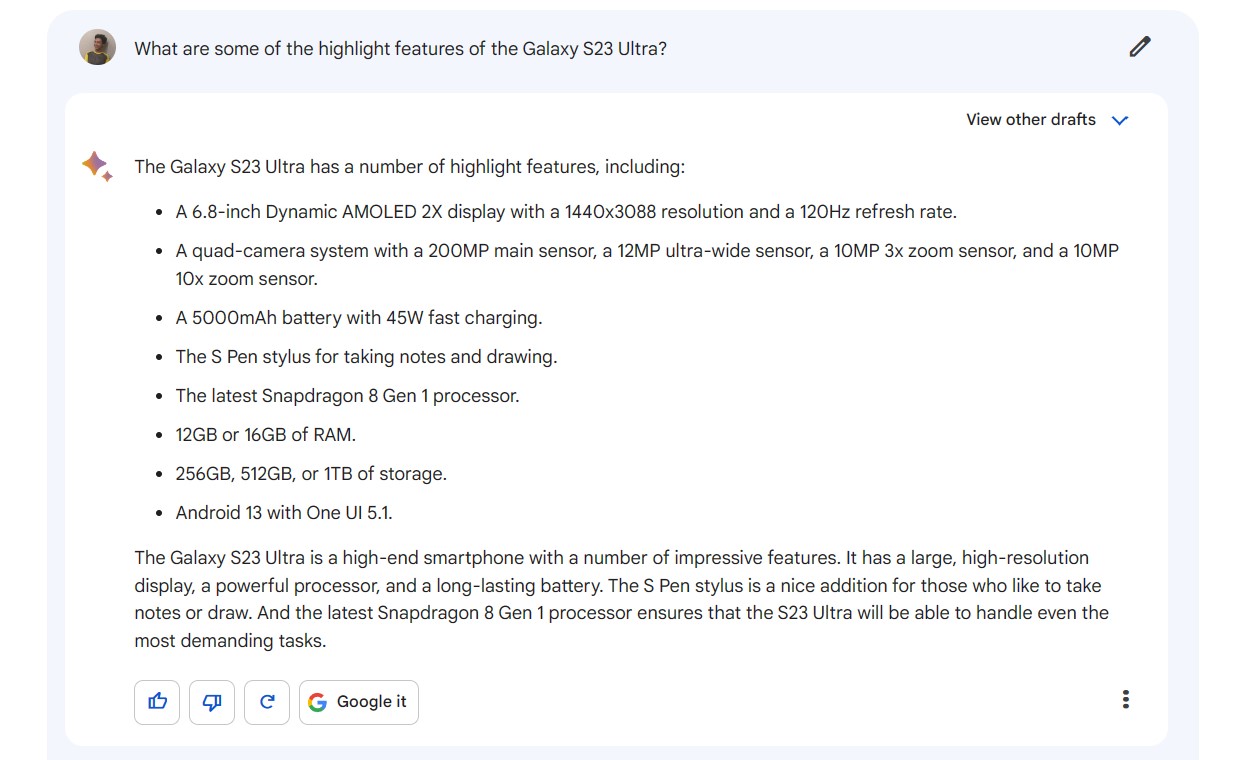1238x760 pixels.
Task: Click the 5000mAh battery bullet line
Action: (358, 318)
